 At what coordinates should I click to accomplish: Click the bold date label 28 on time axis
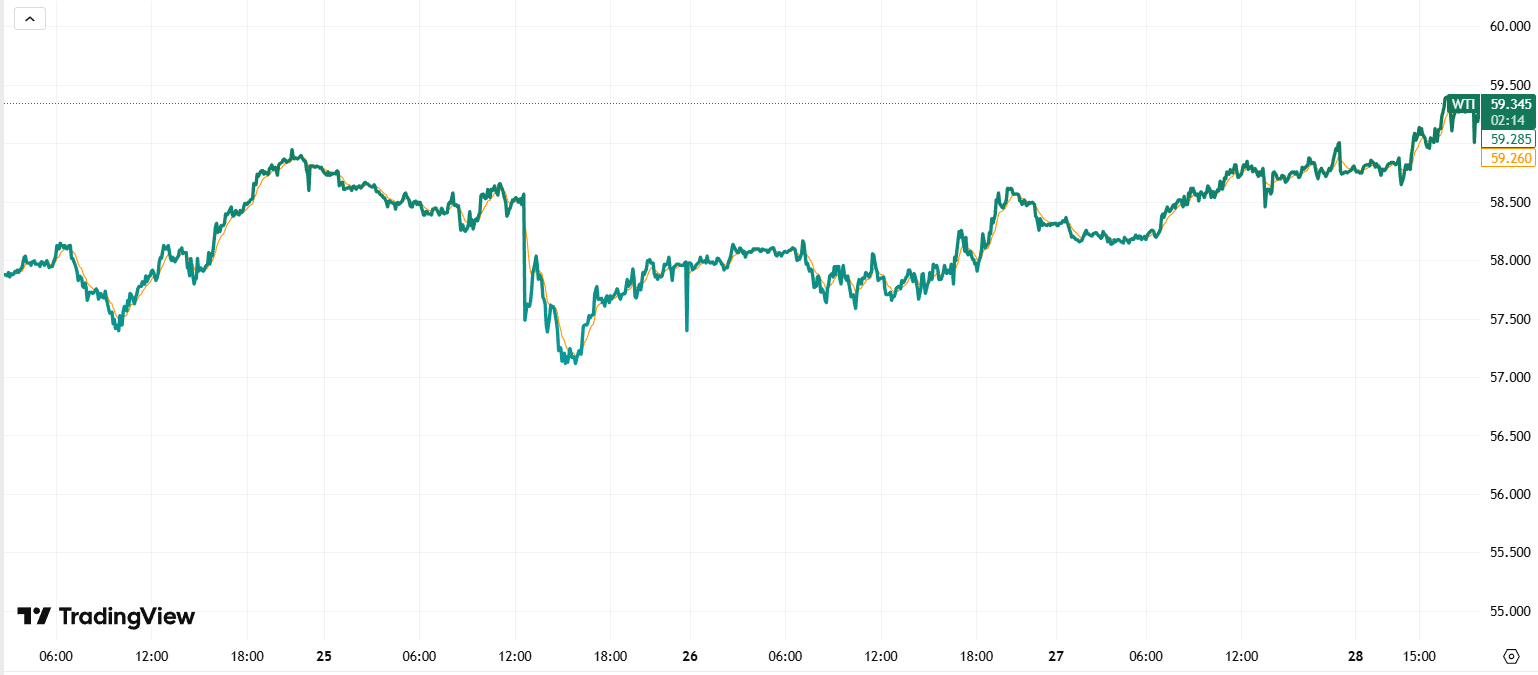point(1355,657)
